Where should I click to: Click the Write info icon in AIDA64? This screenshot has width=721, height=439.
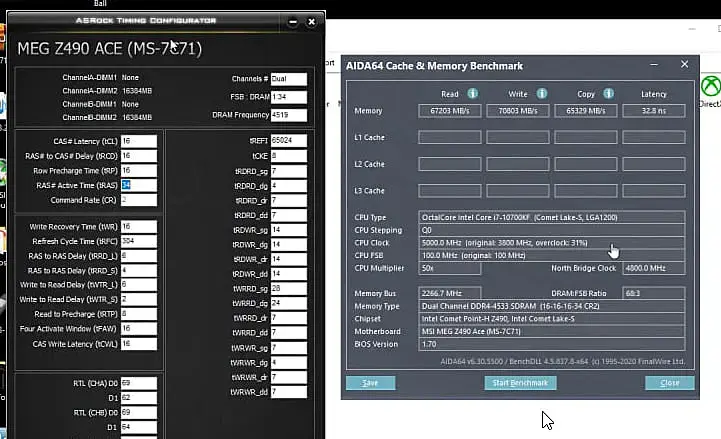(542, 94)
